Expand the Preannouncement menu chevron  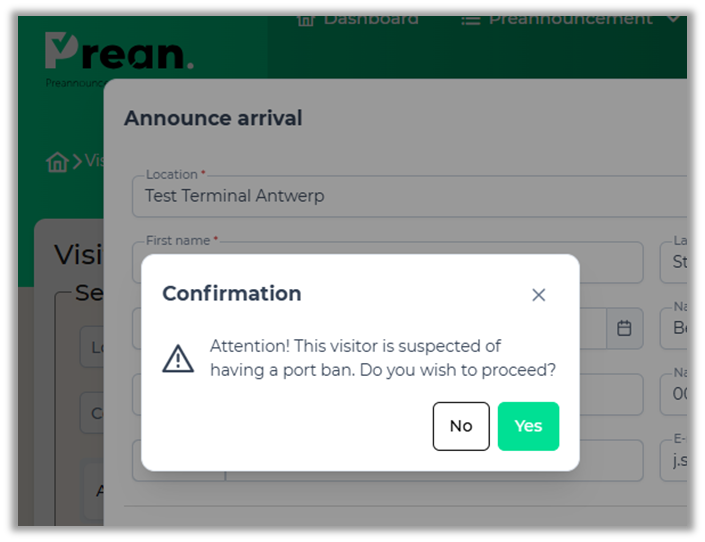(x=672, y=18)
